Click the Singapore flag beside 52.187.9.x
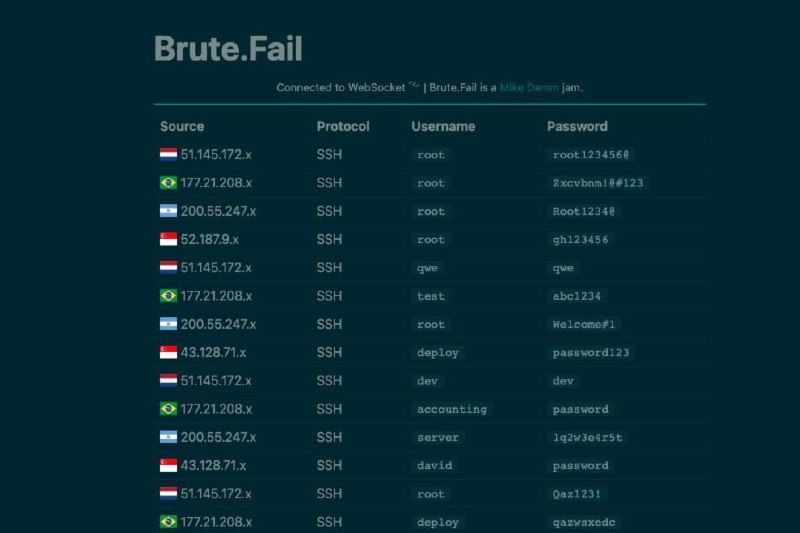The height and width of the screenshot is (533, 800). (x=168, y=239)
